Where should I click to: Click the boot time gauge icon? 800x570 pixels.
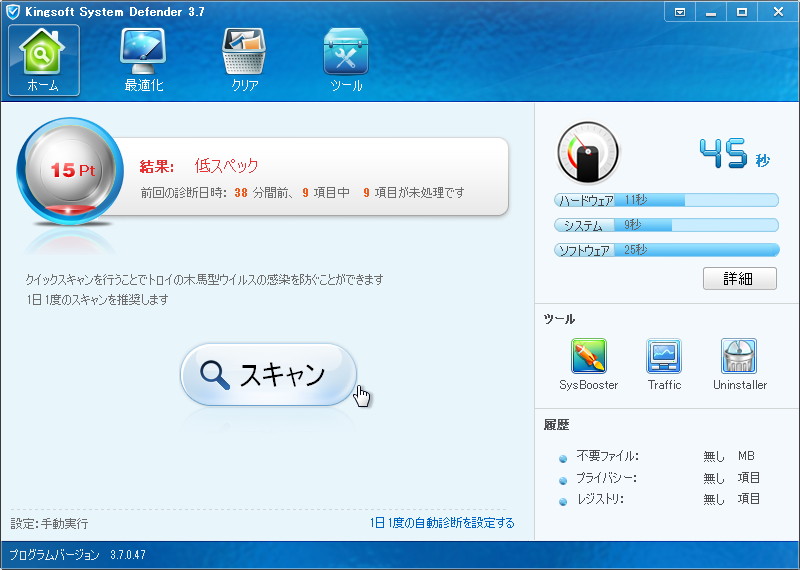pos(588,152)
